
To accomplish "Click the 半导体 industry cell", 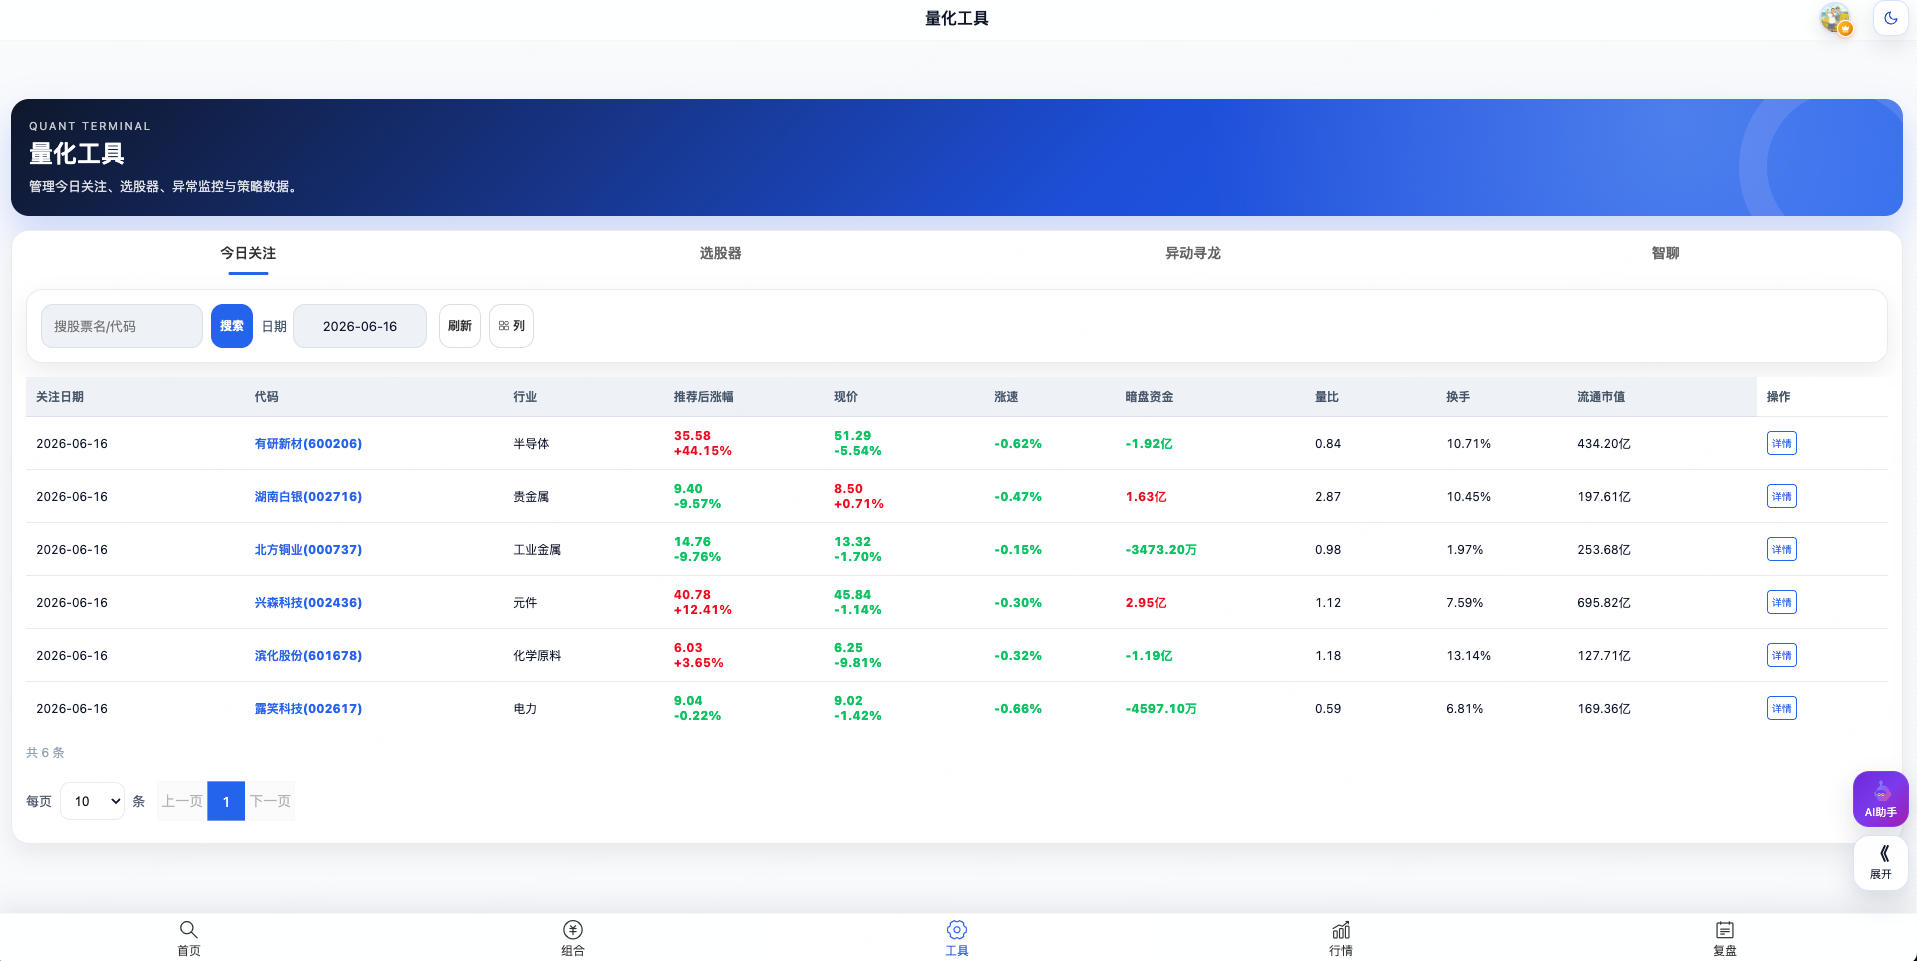I will [x=531, y=444].
